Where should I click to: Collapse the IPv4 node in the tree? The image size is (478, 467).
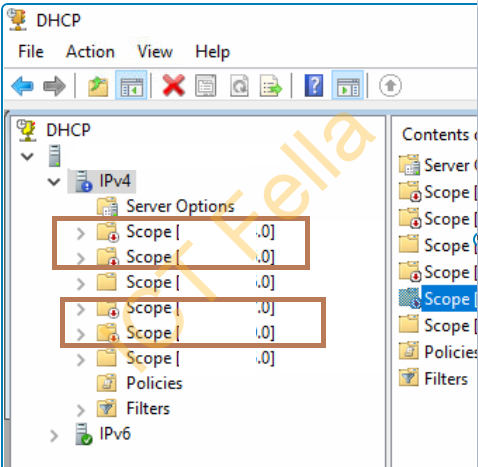(54, 182)
